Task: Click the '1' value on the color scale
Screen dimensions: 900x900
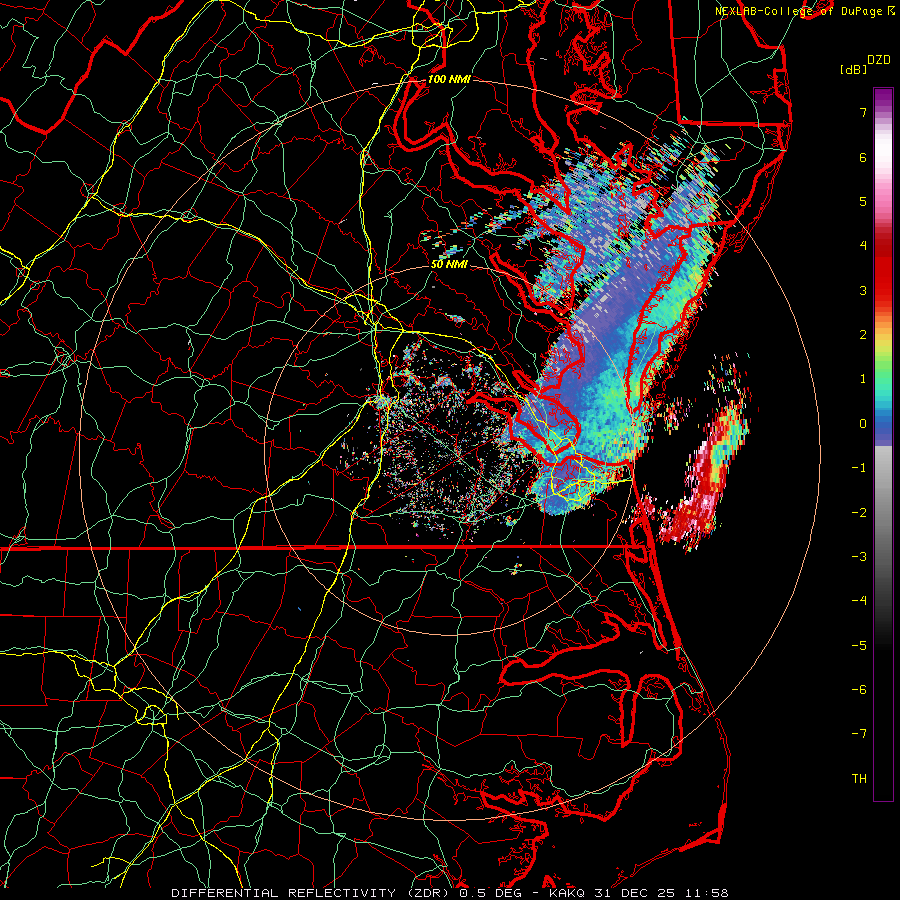Action: point(863,379)
